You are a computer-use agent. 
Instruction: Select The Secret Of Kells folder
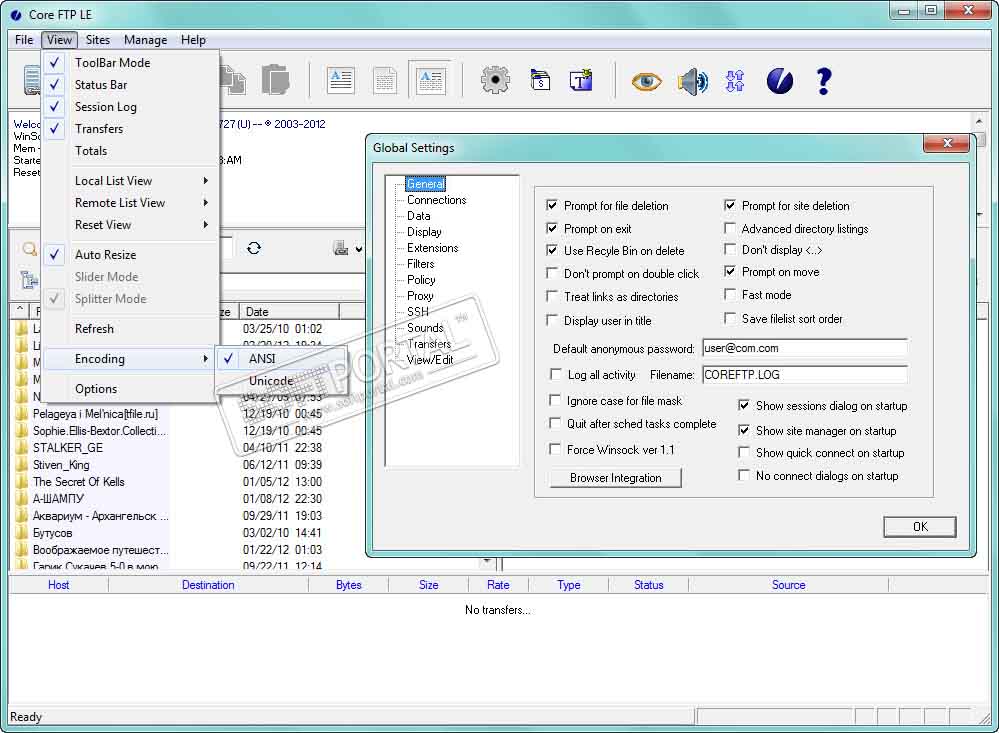pyautogui.click(x=78, y=482)
